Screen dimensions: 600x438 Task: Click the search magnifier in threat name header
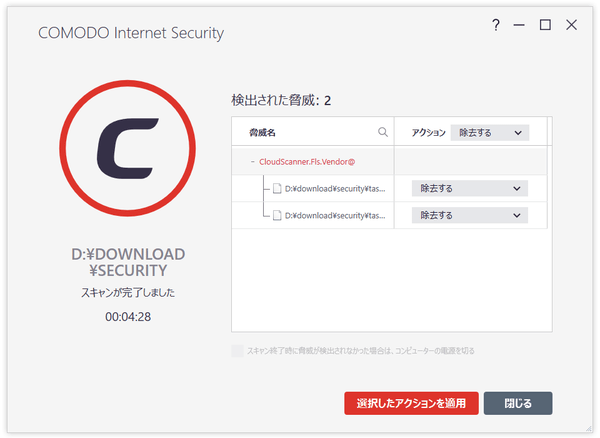click(383, 132)
